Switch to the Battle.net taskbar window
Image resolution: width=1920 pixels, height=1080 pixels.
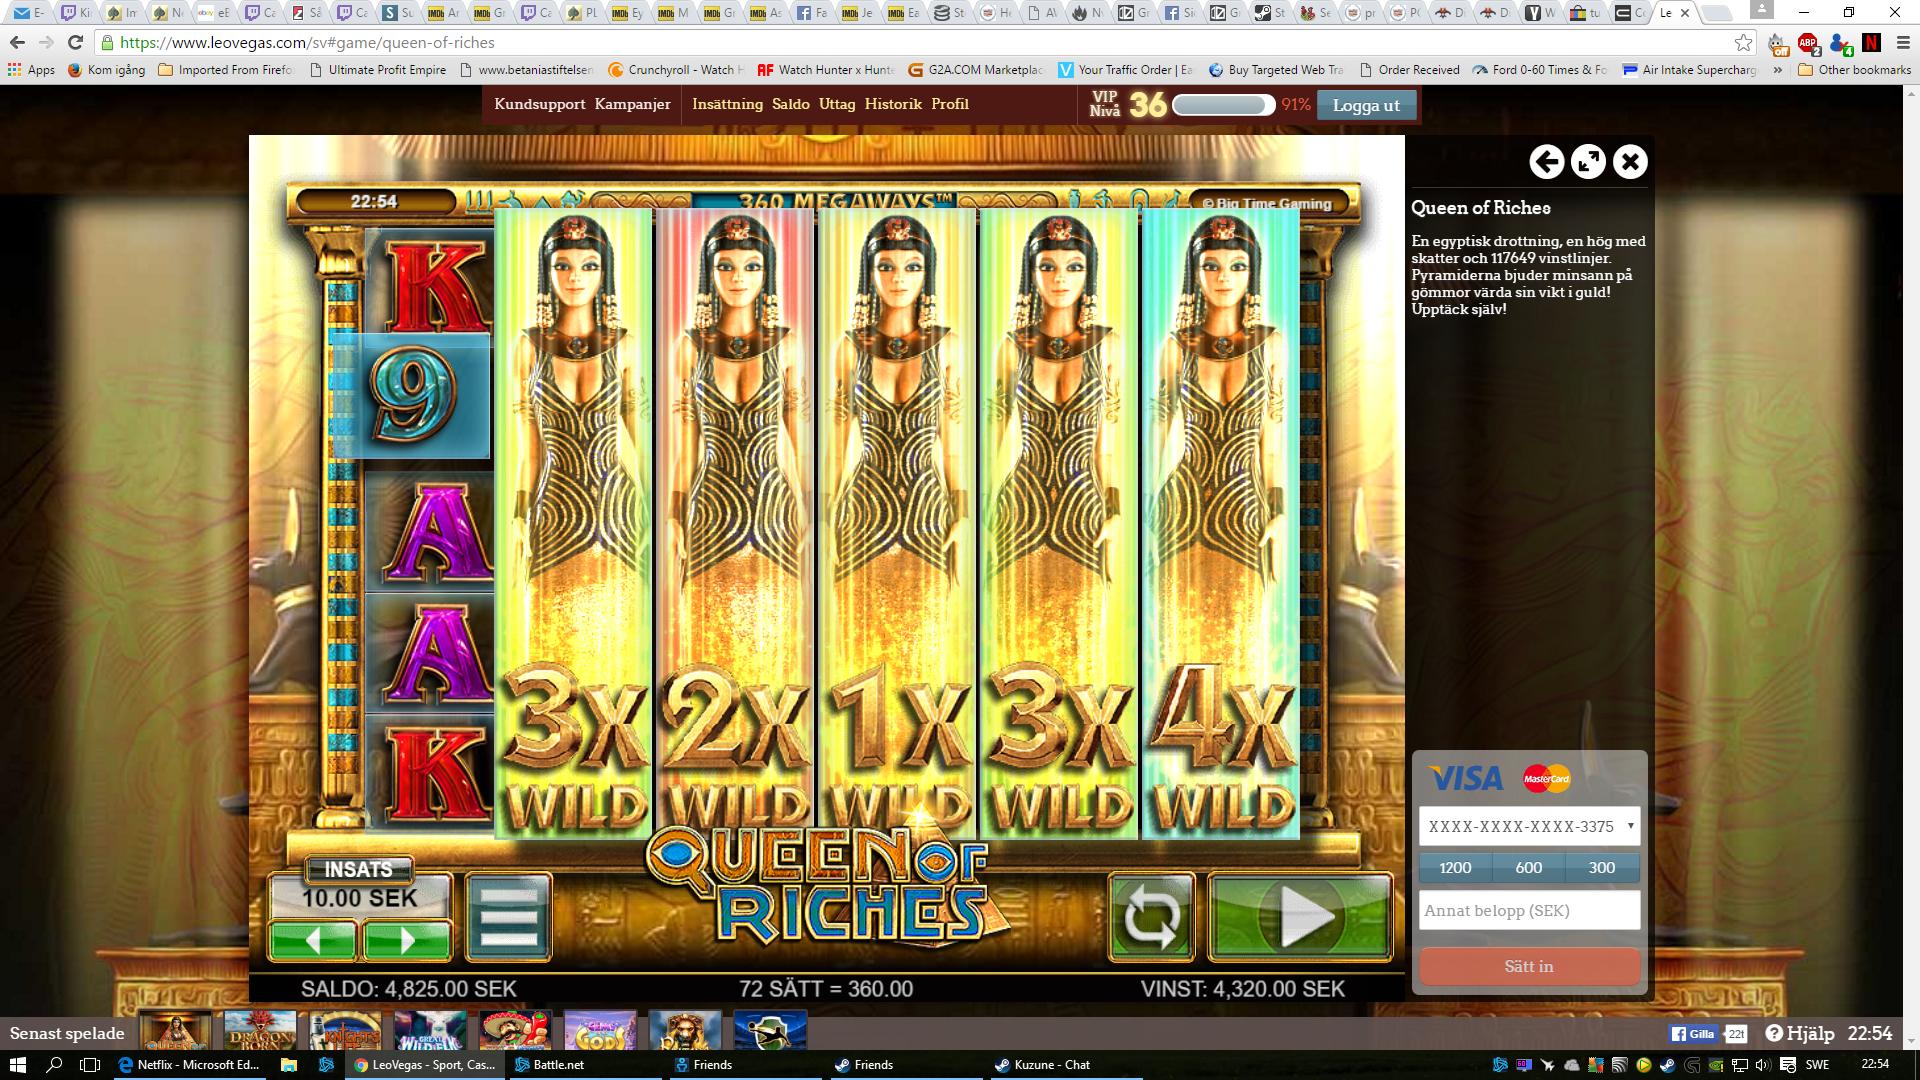584,1065
